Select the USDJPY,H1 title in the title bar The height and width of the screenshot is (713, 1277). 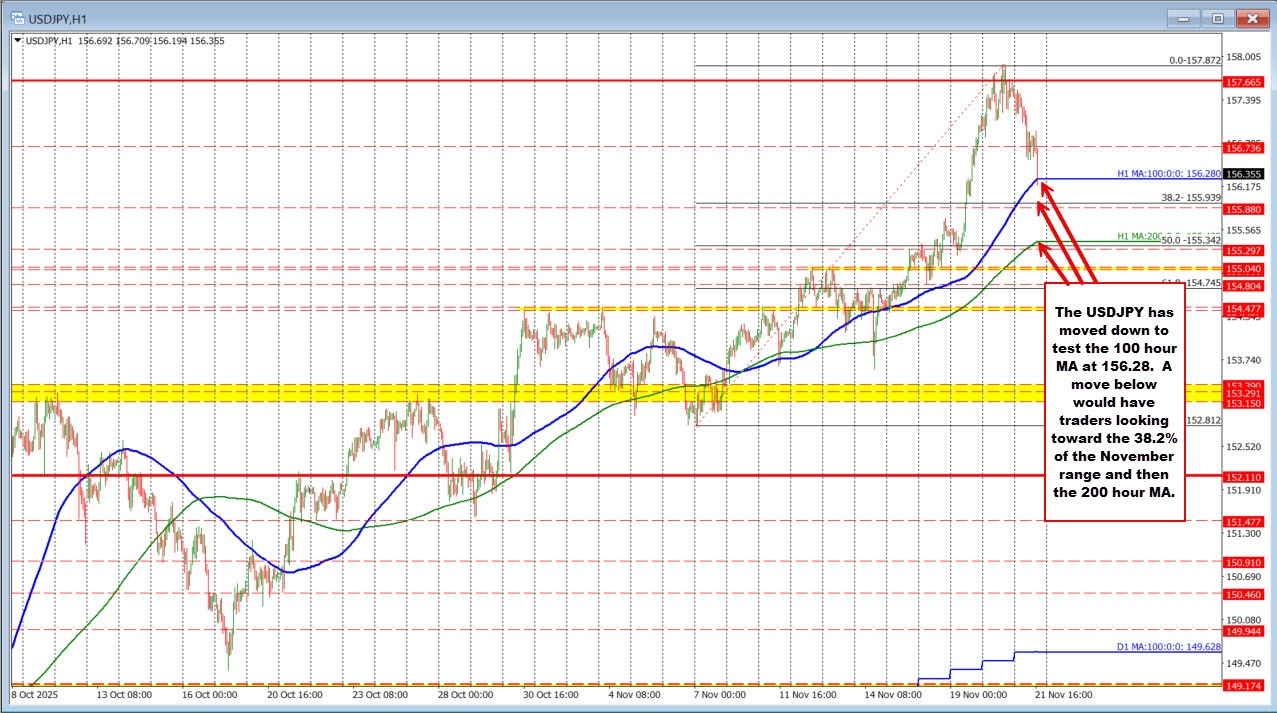(x=57, y=18)
